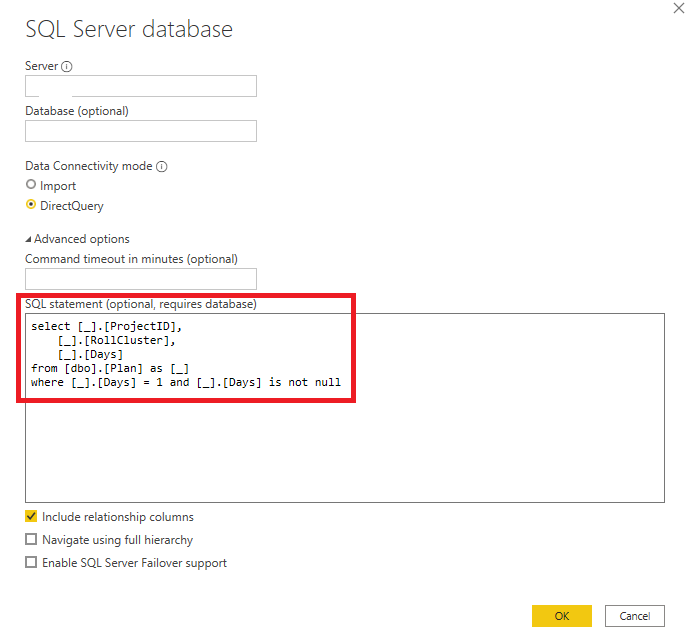Click the Data Connectivity mode info icon
Screen dimensions: 695x640
pos(162,166)
